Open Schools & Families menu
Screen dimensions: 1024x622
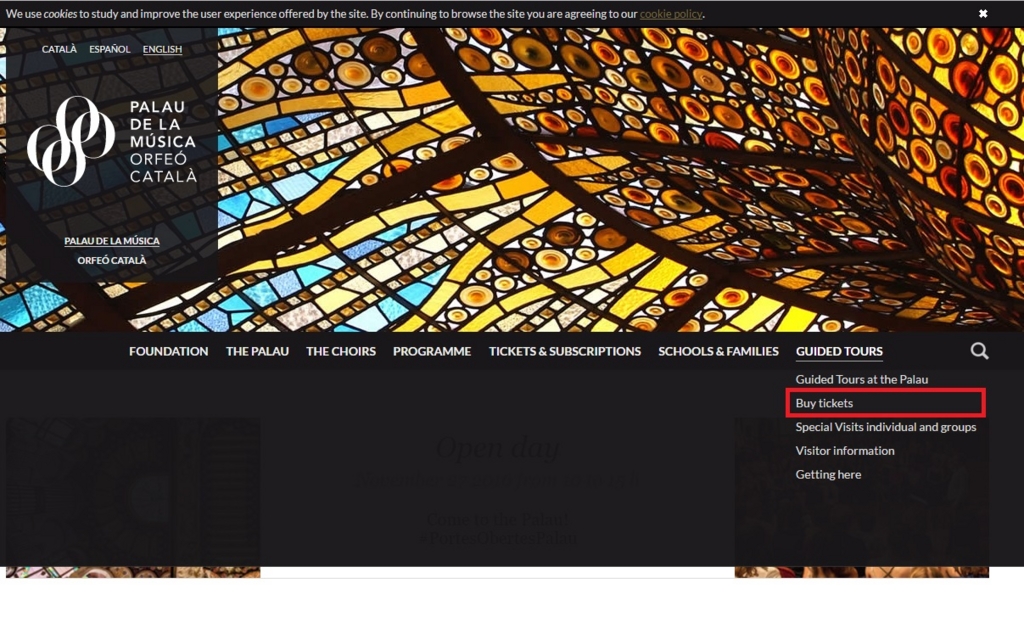pos(718,351)
